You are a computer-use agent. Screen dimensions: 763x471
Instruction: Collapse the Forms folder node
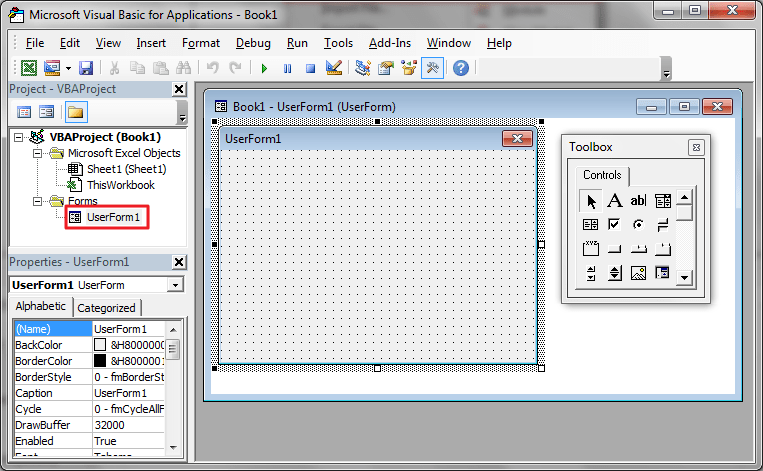37,201
